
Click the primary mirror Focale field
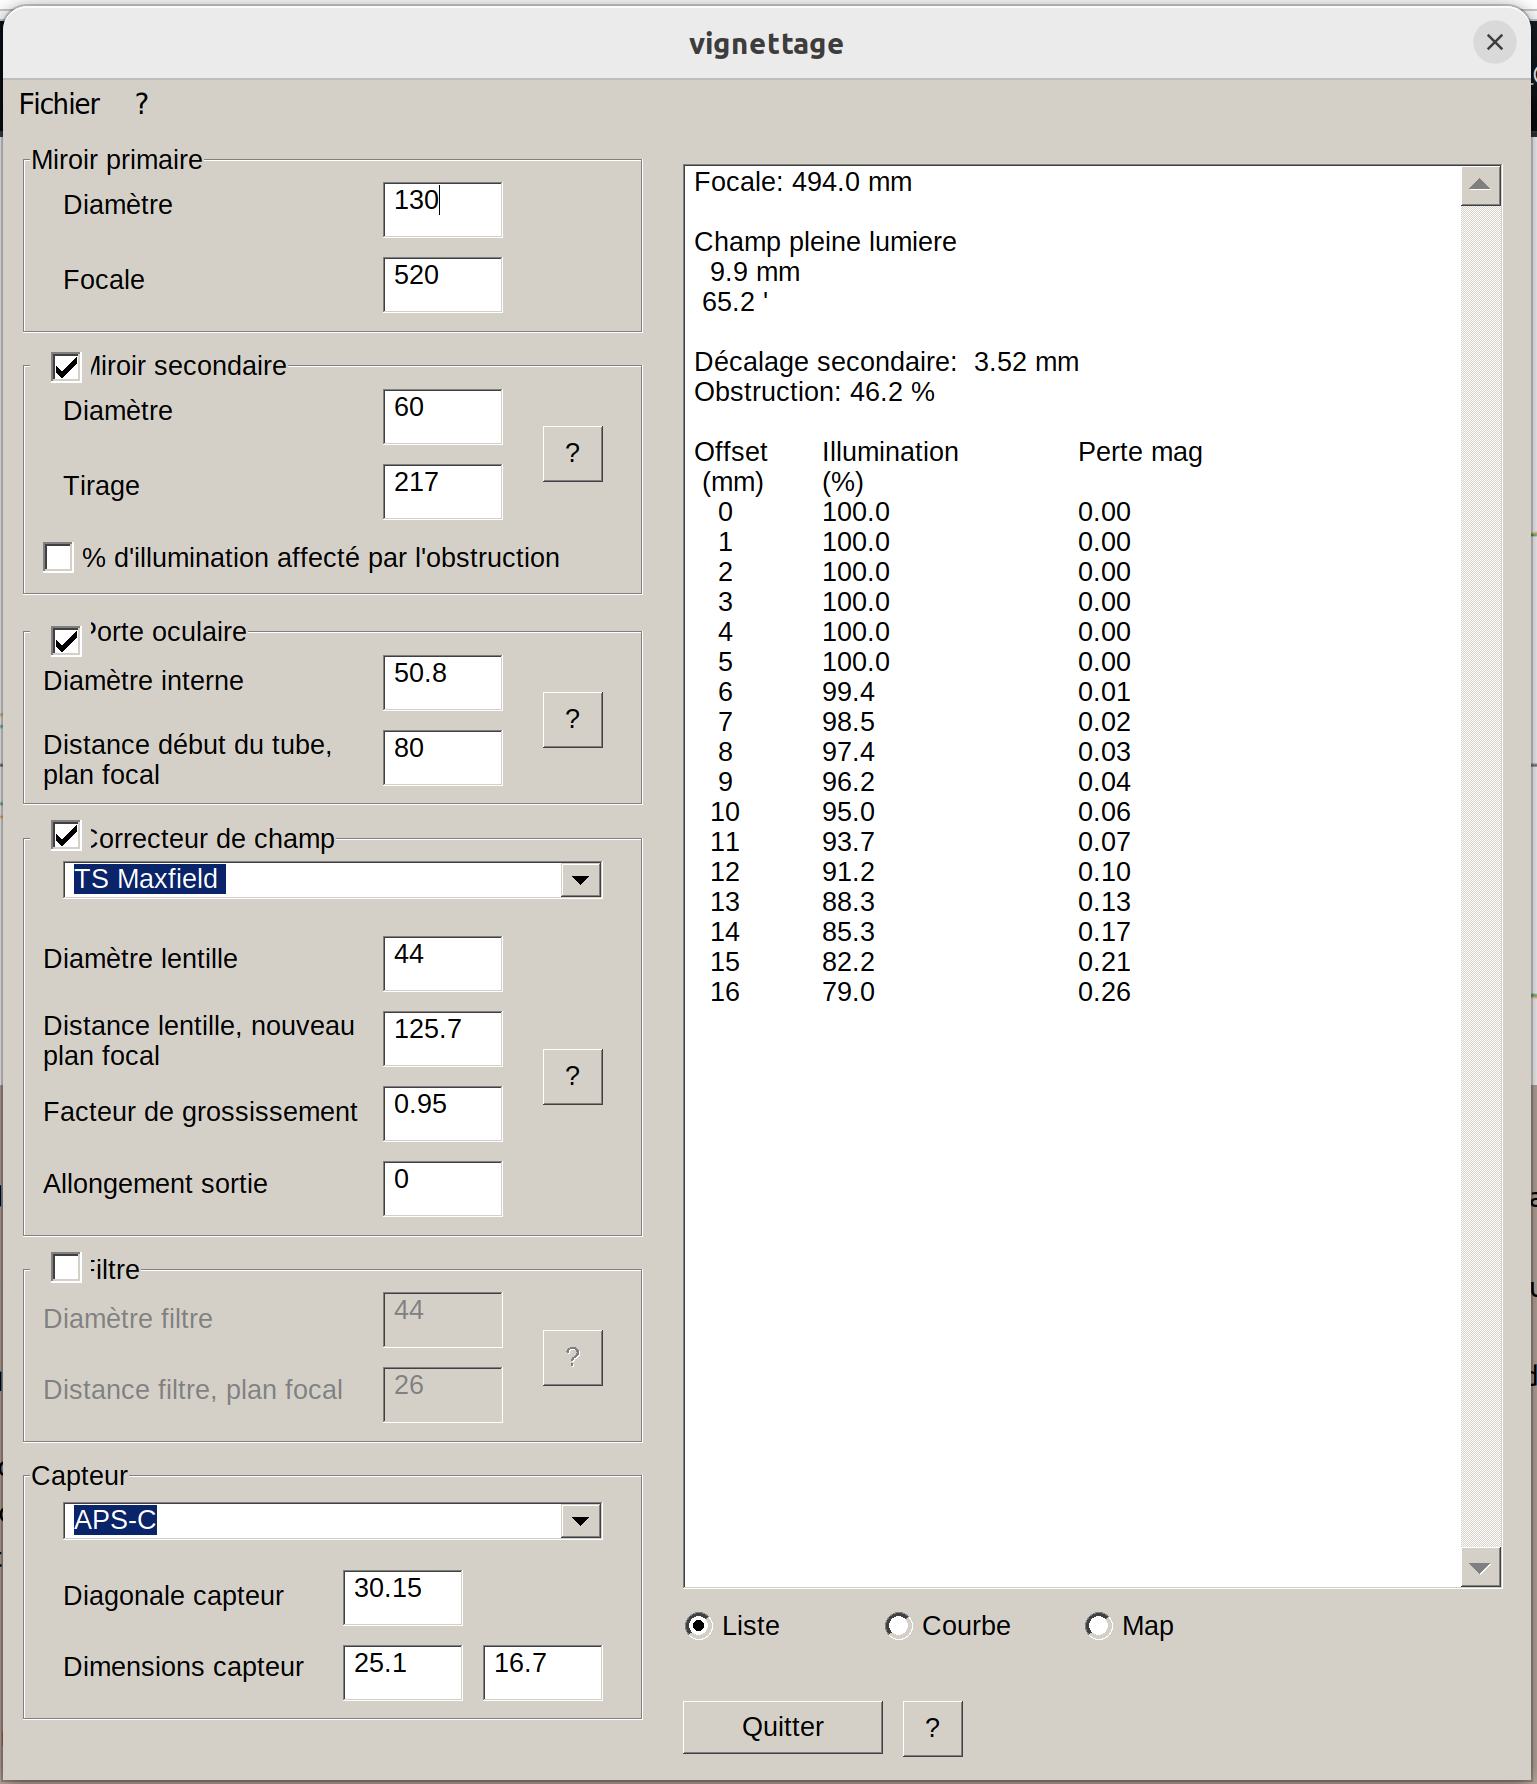coord(443,284)
